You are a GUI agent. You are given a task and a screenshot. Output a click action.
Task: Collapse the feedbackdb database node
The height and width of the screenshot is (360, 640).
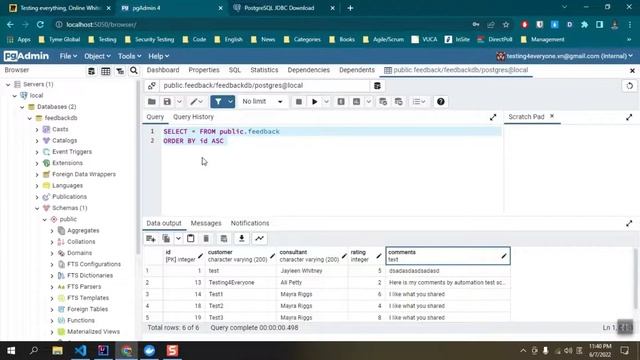(30, 118)
